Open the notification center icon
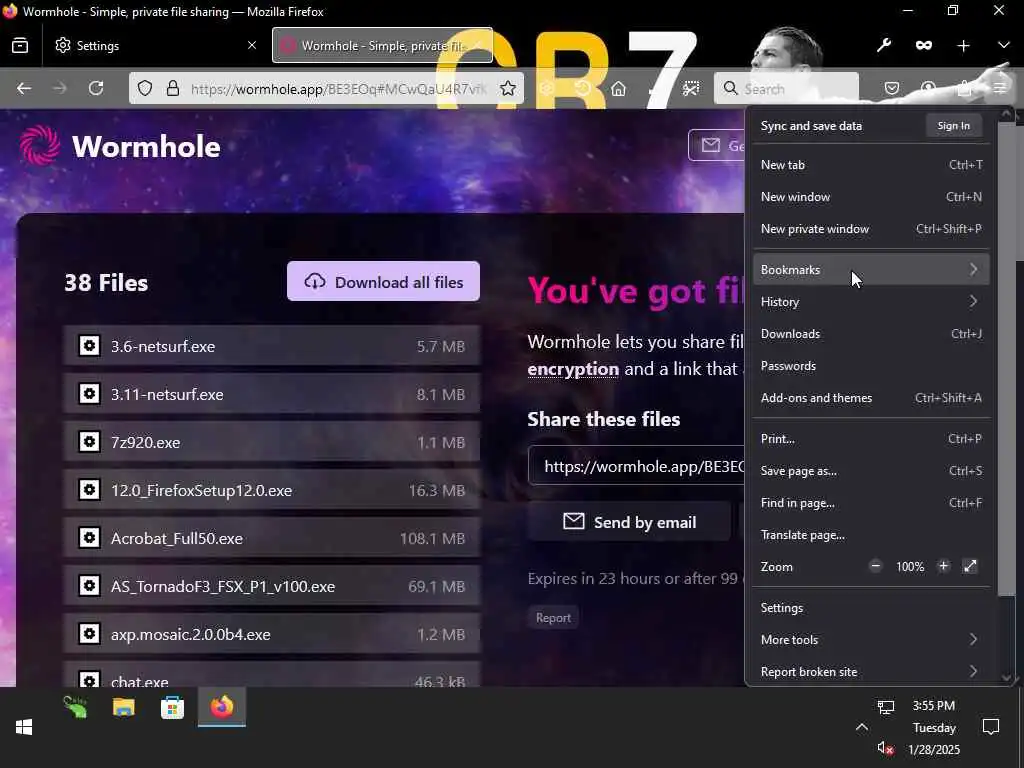 coord(991,727)
